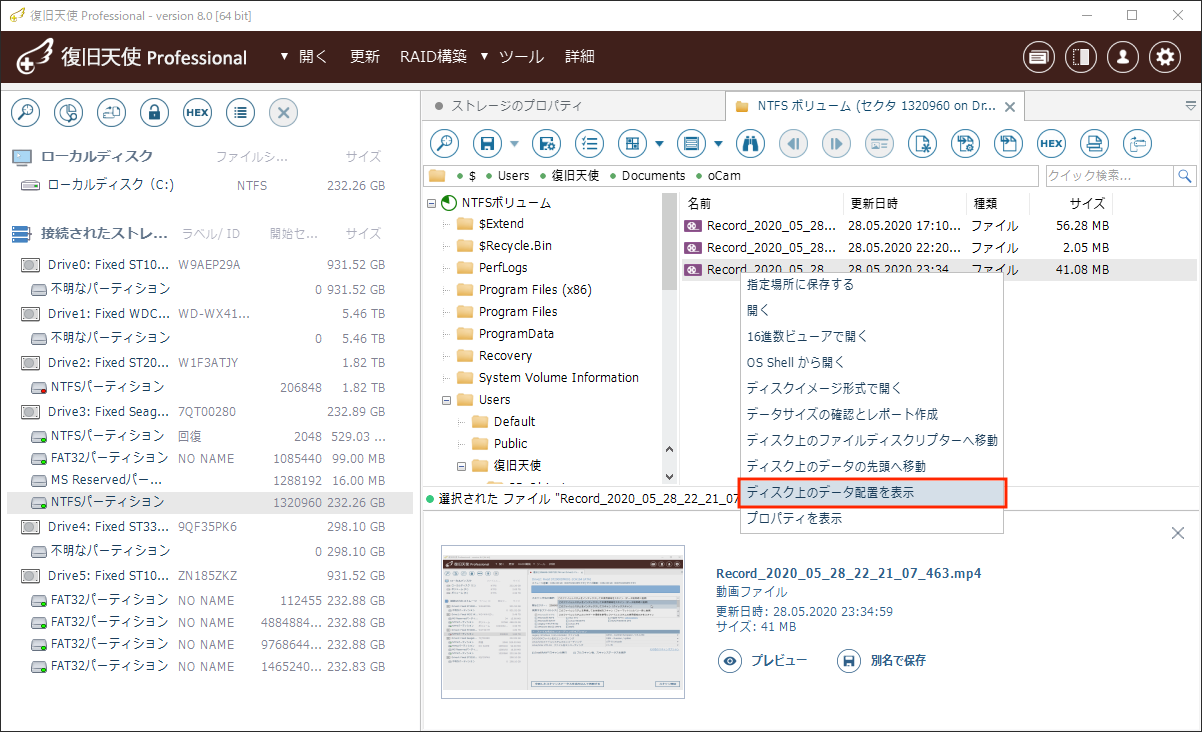Viewport: 1202px width, 732px height.
Task: Click Users in the breadcrumb path
Action: click(514, 176)
